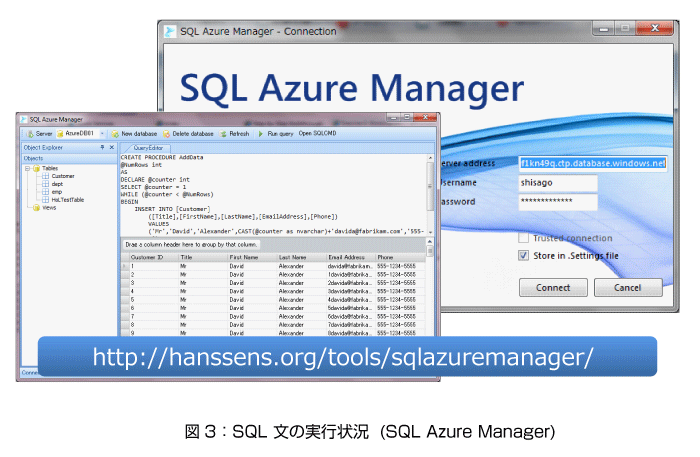The image size is (700, 457).
Task: Click the query editor vertical scrollbar
Action: pos(430,195)
